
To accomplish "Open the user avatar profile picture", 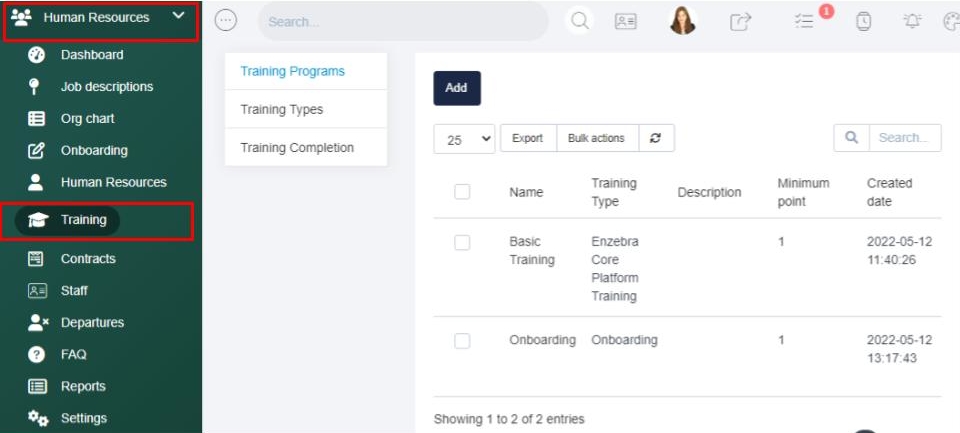I will (683, 21).
